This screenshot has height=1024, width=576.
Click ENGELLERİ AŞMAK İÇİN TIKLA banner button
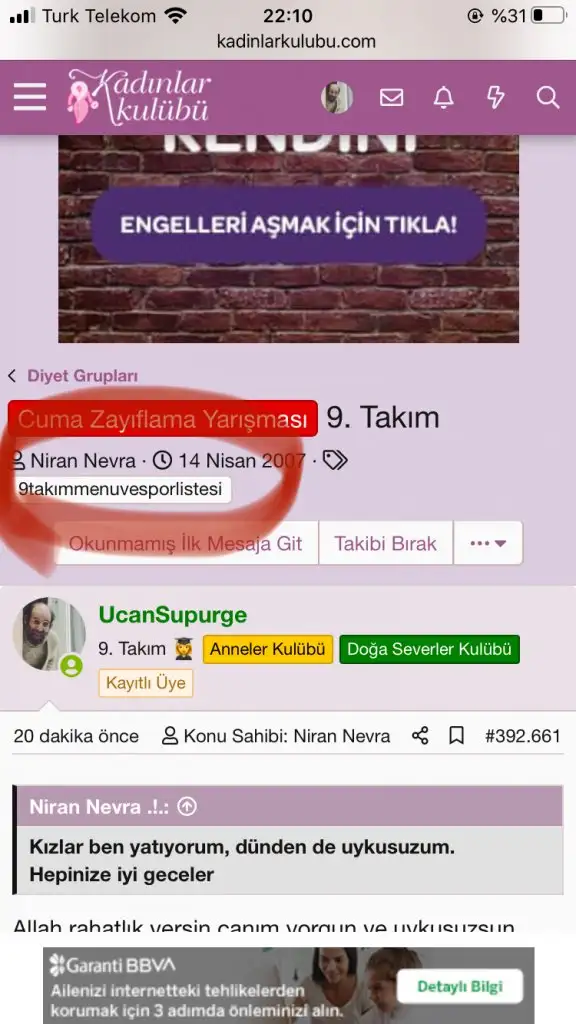pos(289,225)
